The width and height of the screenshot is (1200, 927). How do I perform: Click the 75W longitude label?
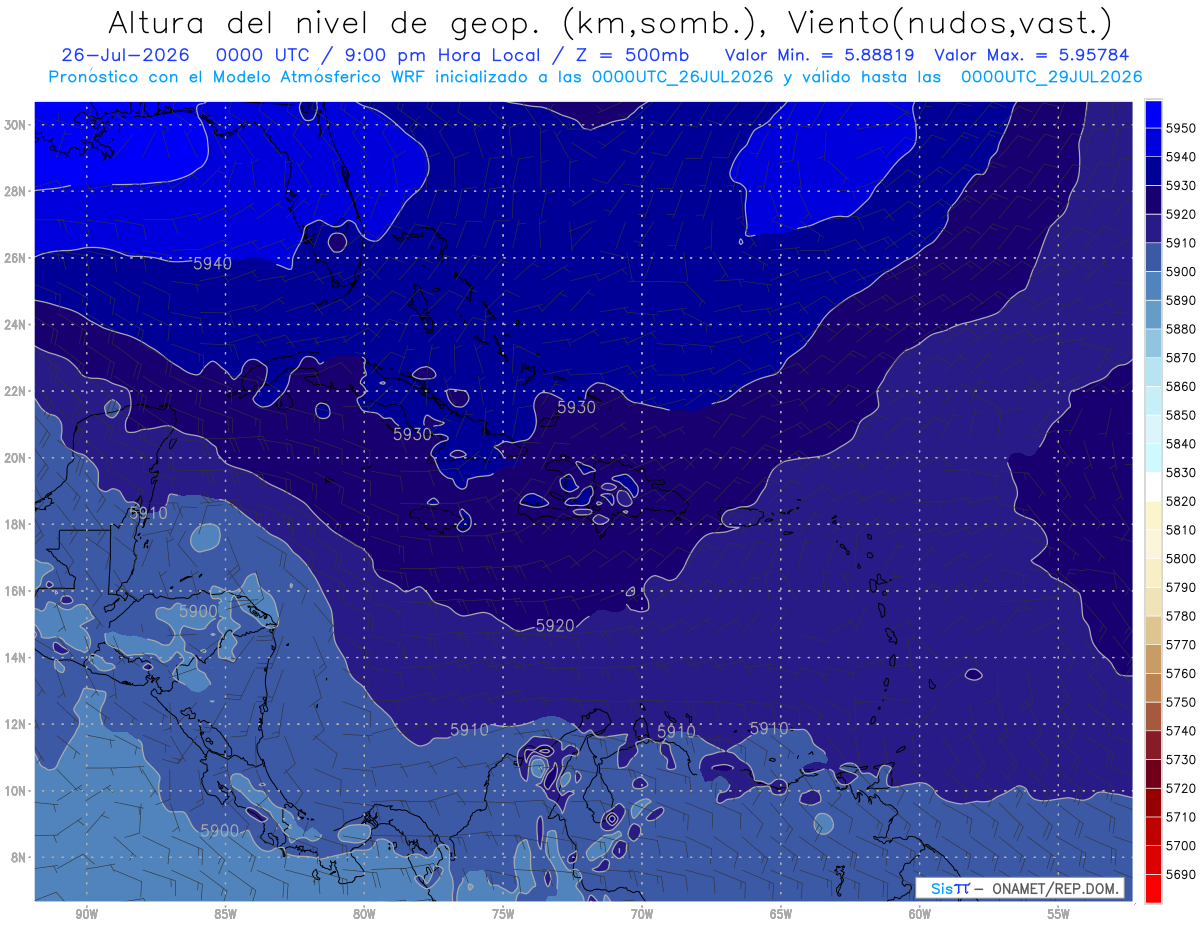(x=503, y=914)
